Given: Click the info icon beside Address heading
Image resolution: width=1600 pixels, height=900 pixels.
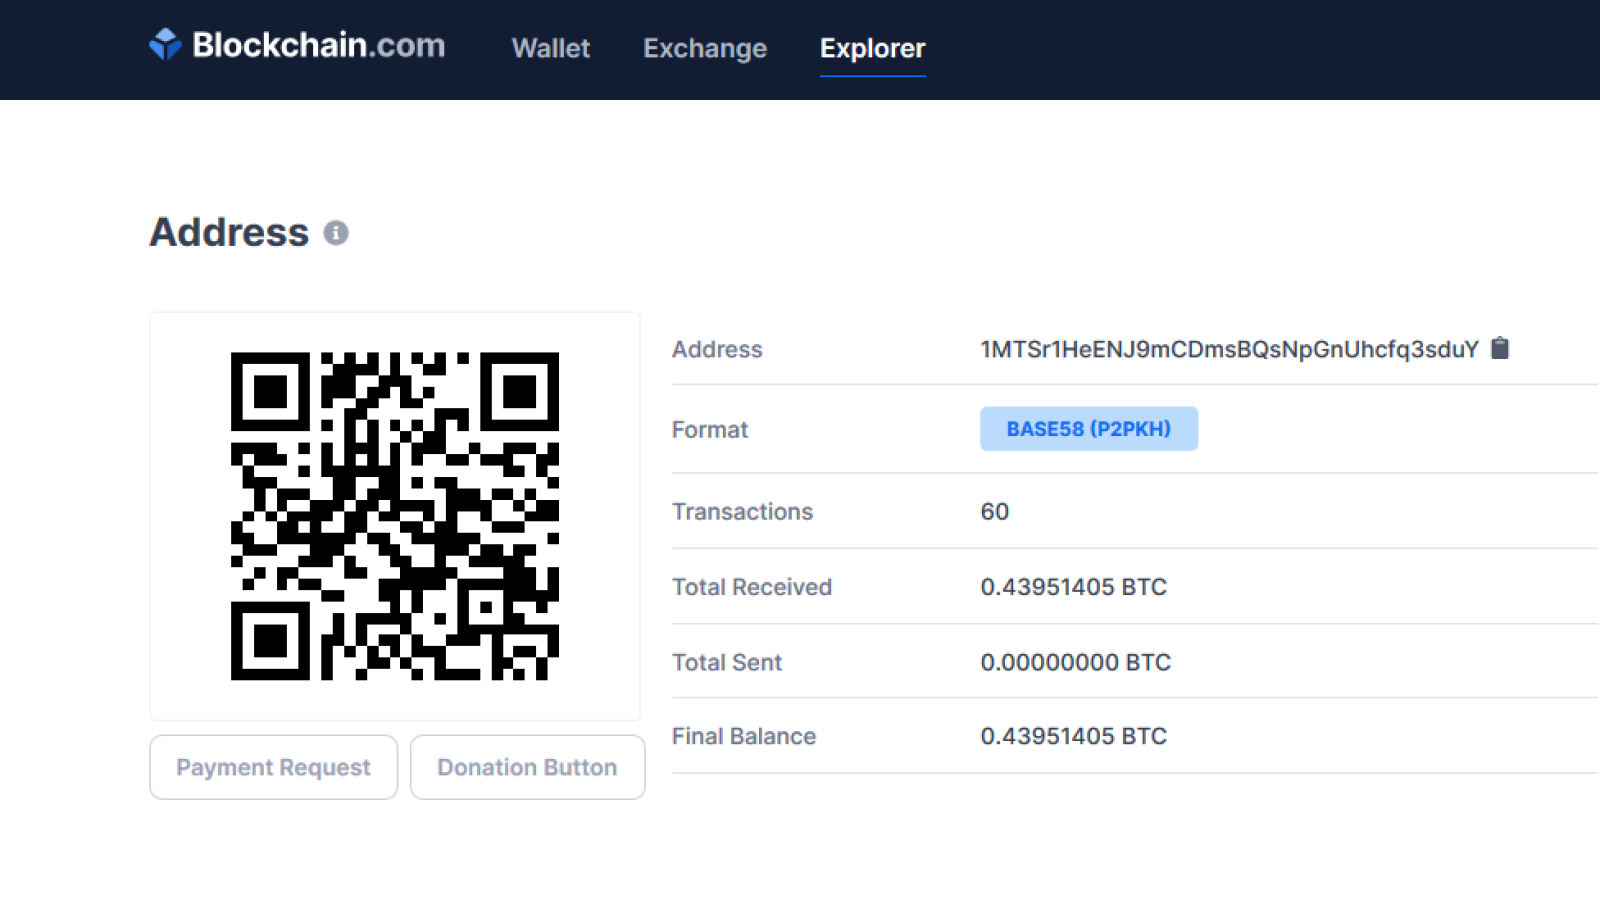Looking at the screenshot, I should pyautogui.click(x=336, y=233).
